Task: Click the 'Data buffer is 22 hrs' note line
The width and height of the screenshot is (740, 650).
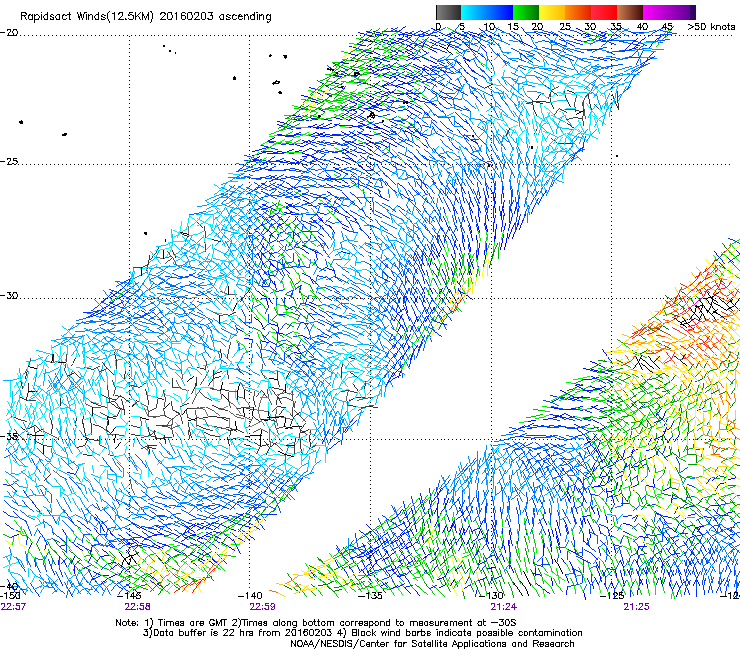Action: click(x=362, y=633)
